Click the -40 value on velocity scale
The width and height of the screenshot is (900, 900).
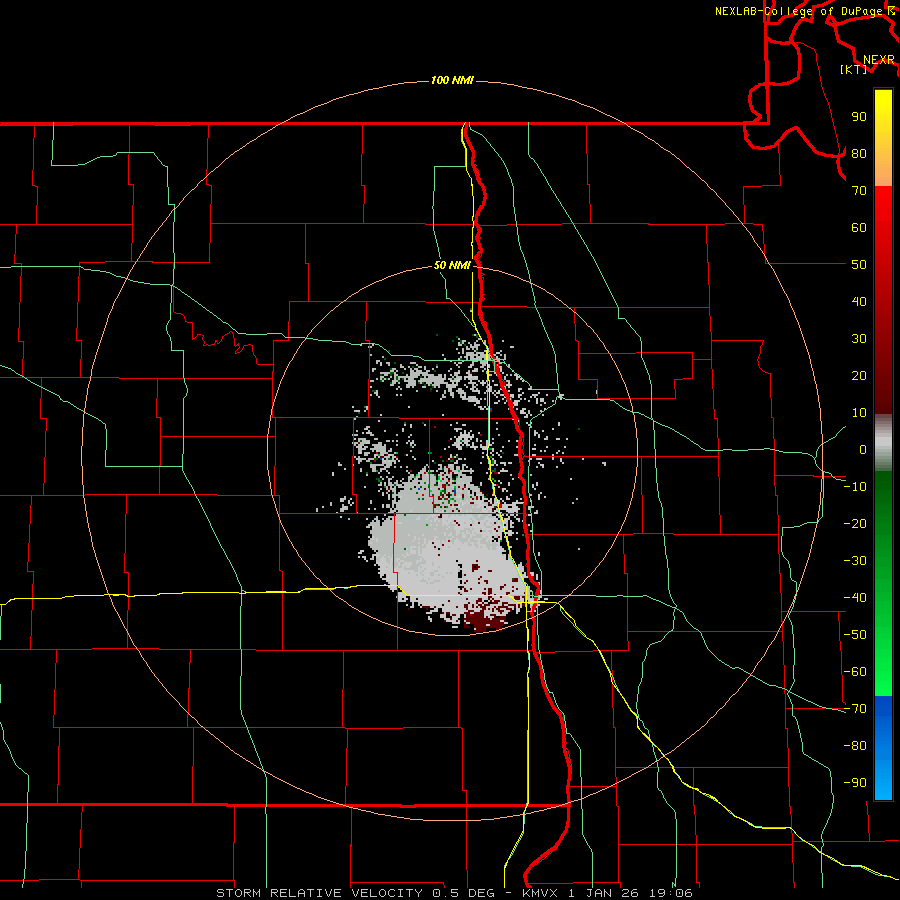tap(855, 598)
